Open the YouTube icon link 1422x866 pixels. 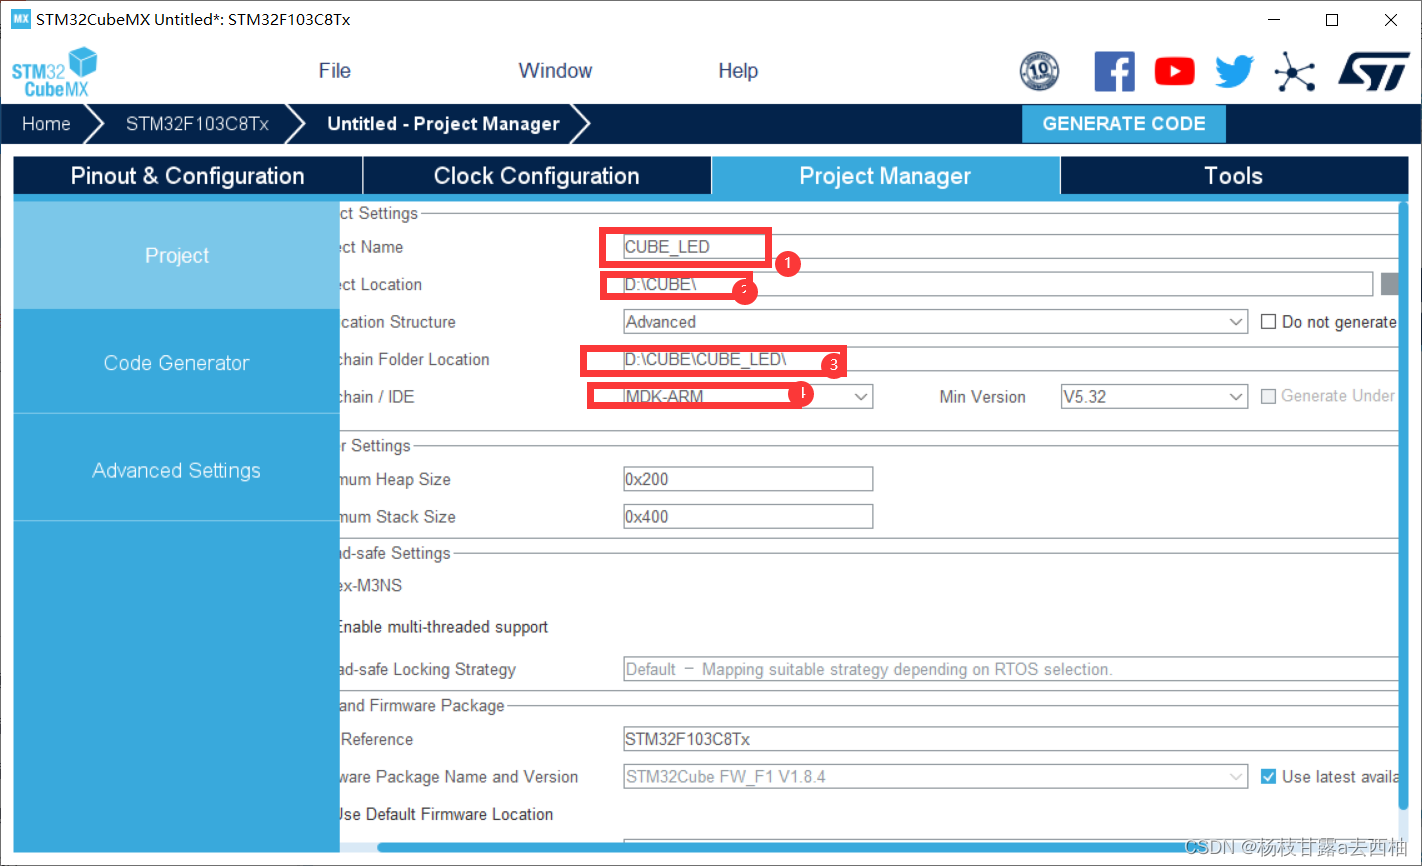coord(1174,71)
